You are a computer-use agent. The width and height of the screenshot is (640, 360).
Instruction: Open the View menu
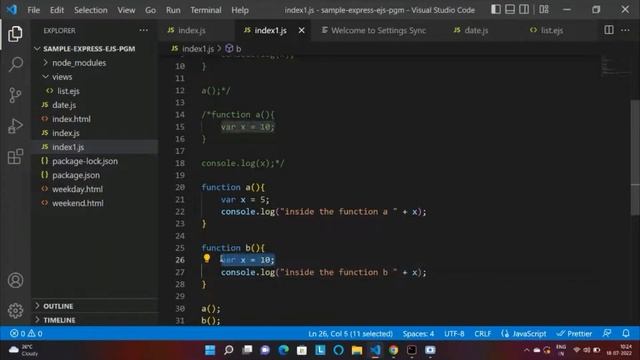pos(126,10)
